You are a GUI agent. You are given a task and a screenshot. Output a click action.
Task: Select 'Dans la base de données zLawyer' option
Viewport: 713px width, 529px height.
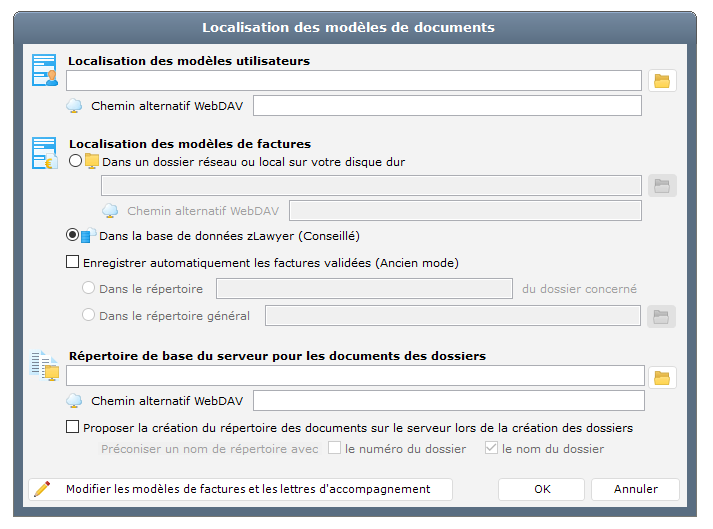72,236
